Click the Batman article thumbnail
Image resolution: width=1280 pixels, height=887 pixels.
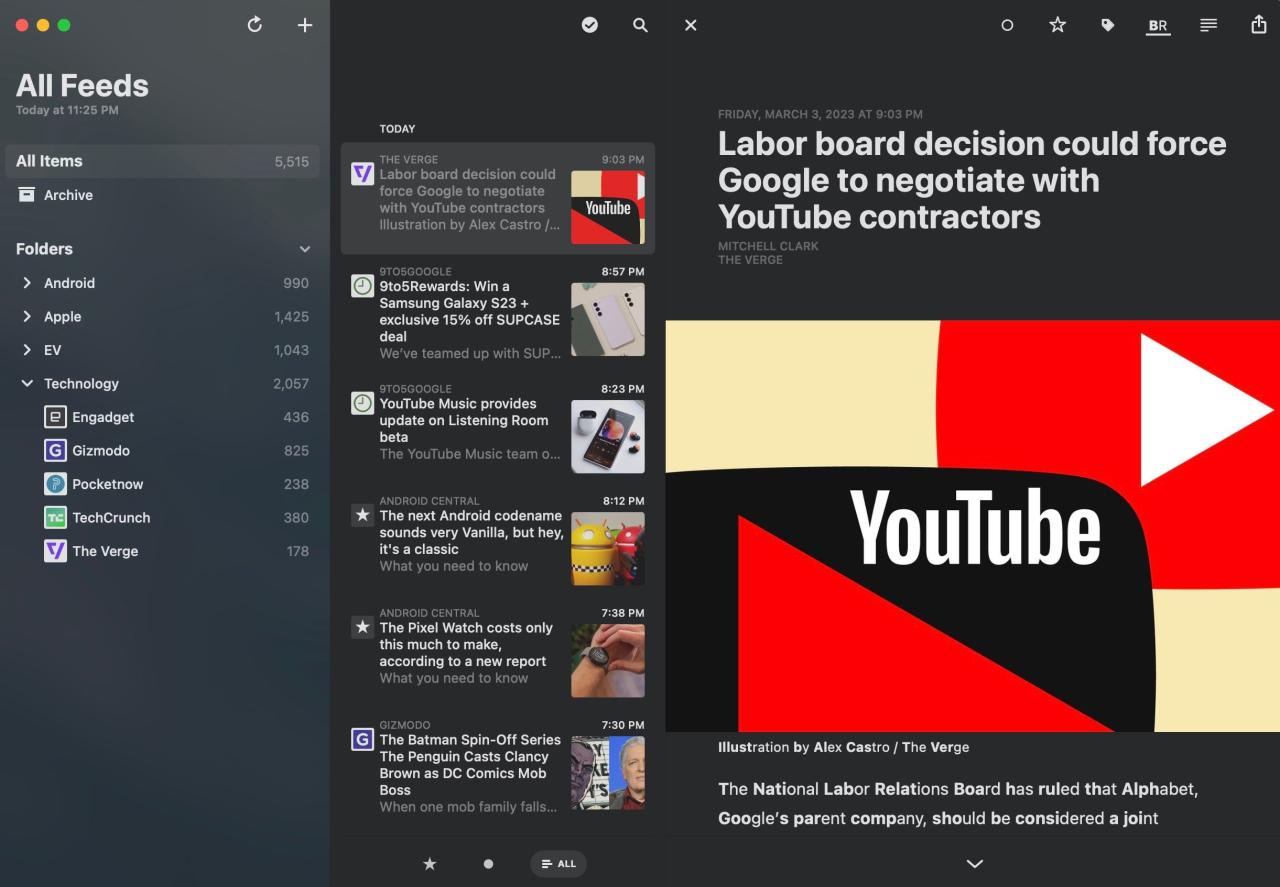pyautogui.click(x=608, y=773)
